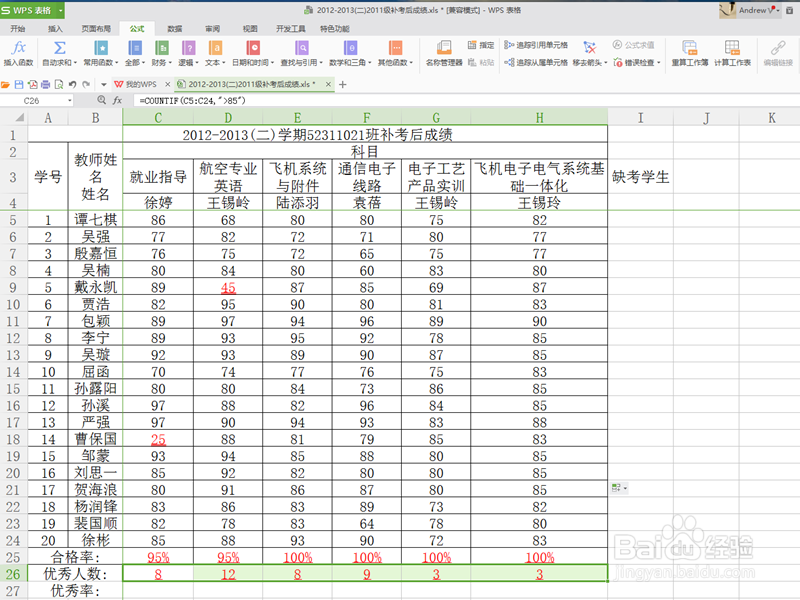Open the Name Manager (名称管理器)
The height and width of the screenshot is (600, 800).
(x=444, y=53)
